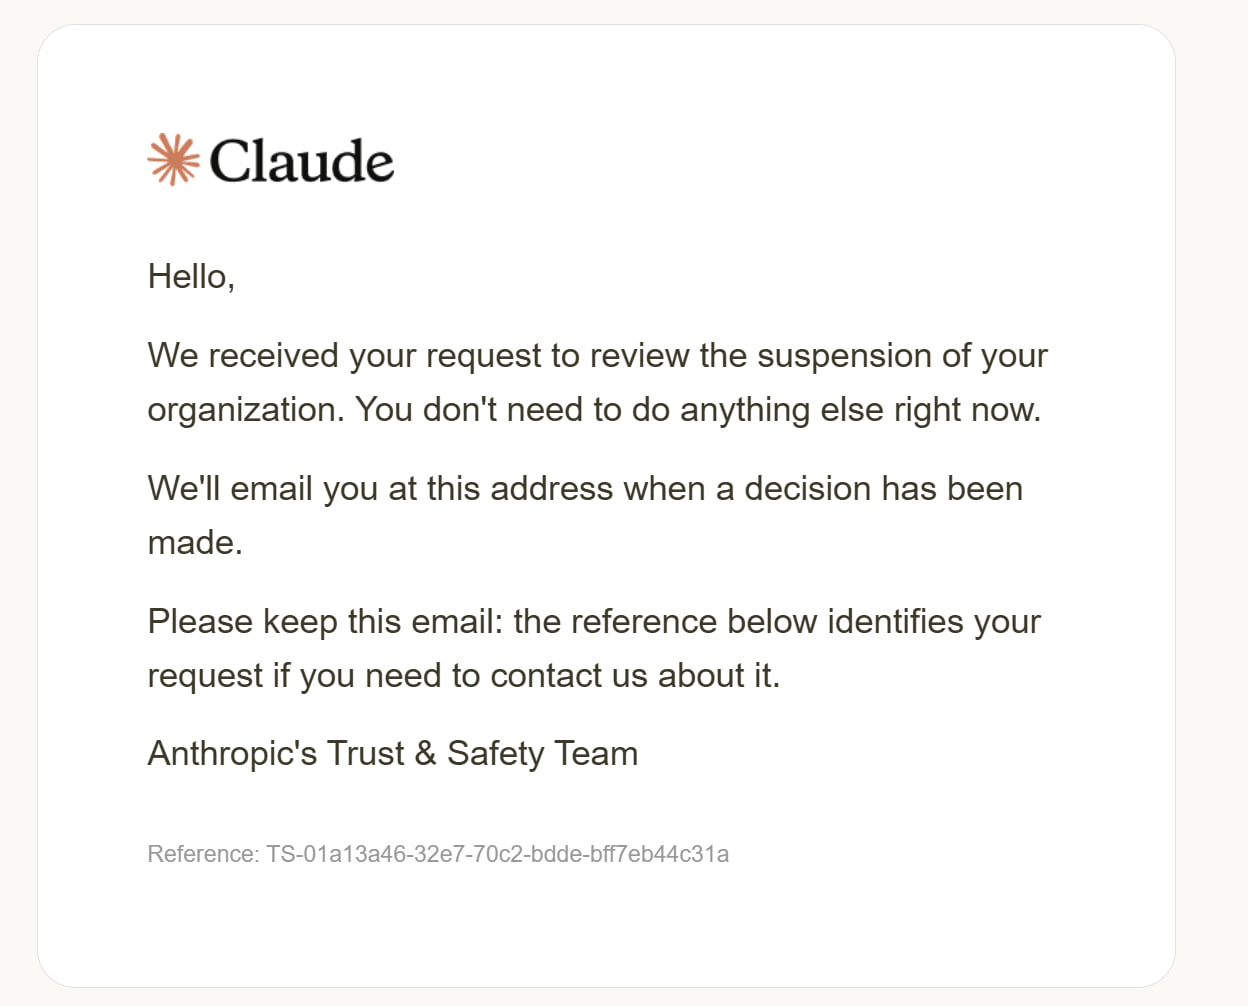Viewport: 1248px width, 1006px height.
Task: Click the word "organization" in the first paragraph
Action: [x=243, y=411]
